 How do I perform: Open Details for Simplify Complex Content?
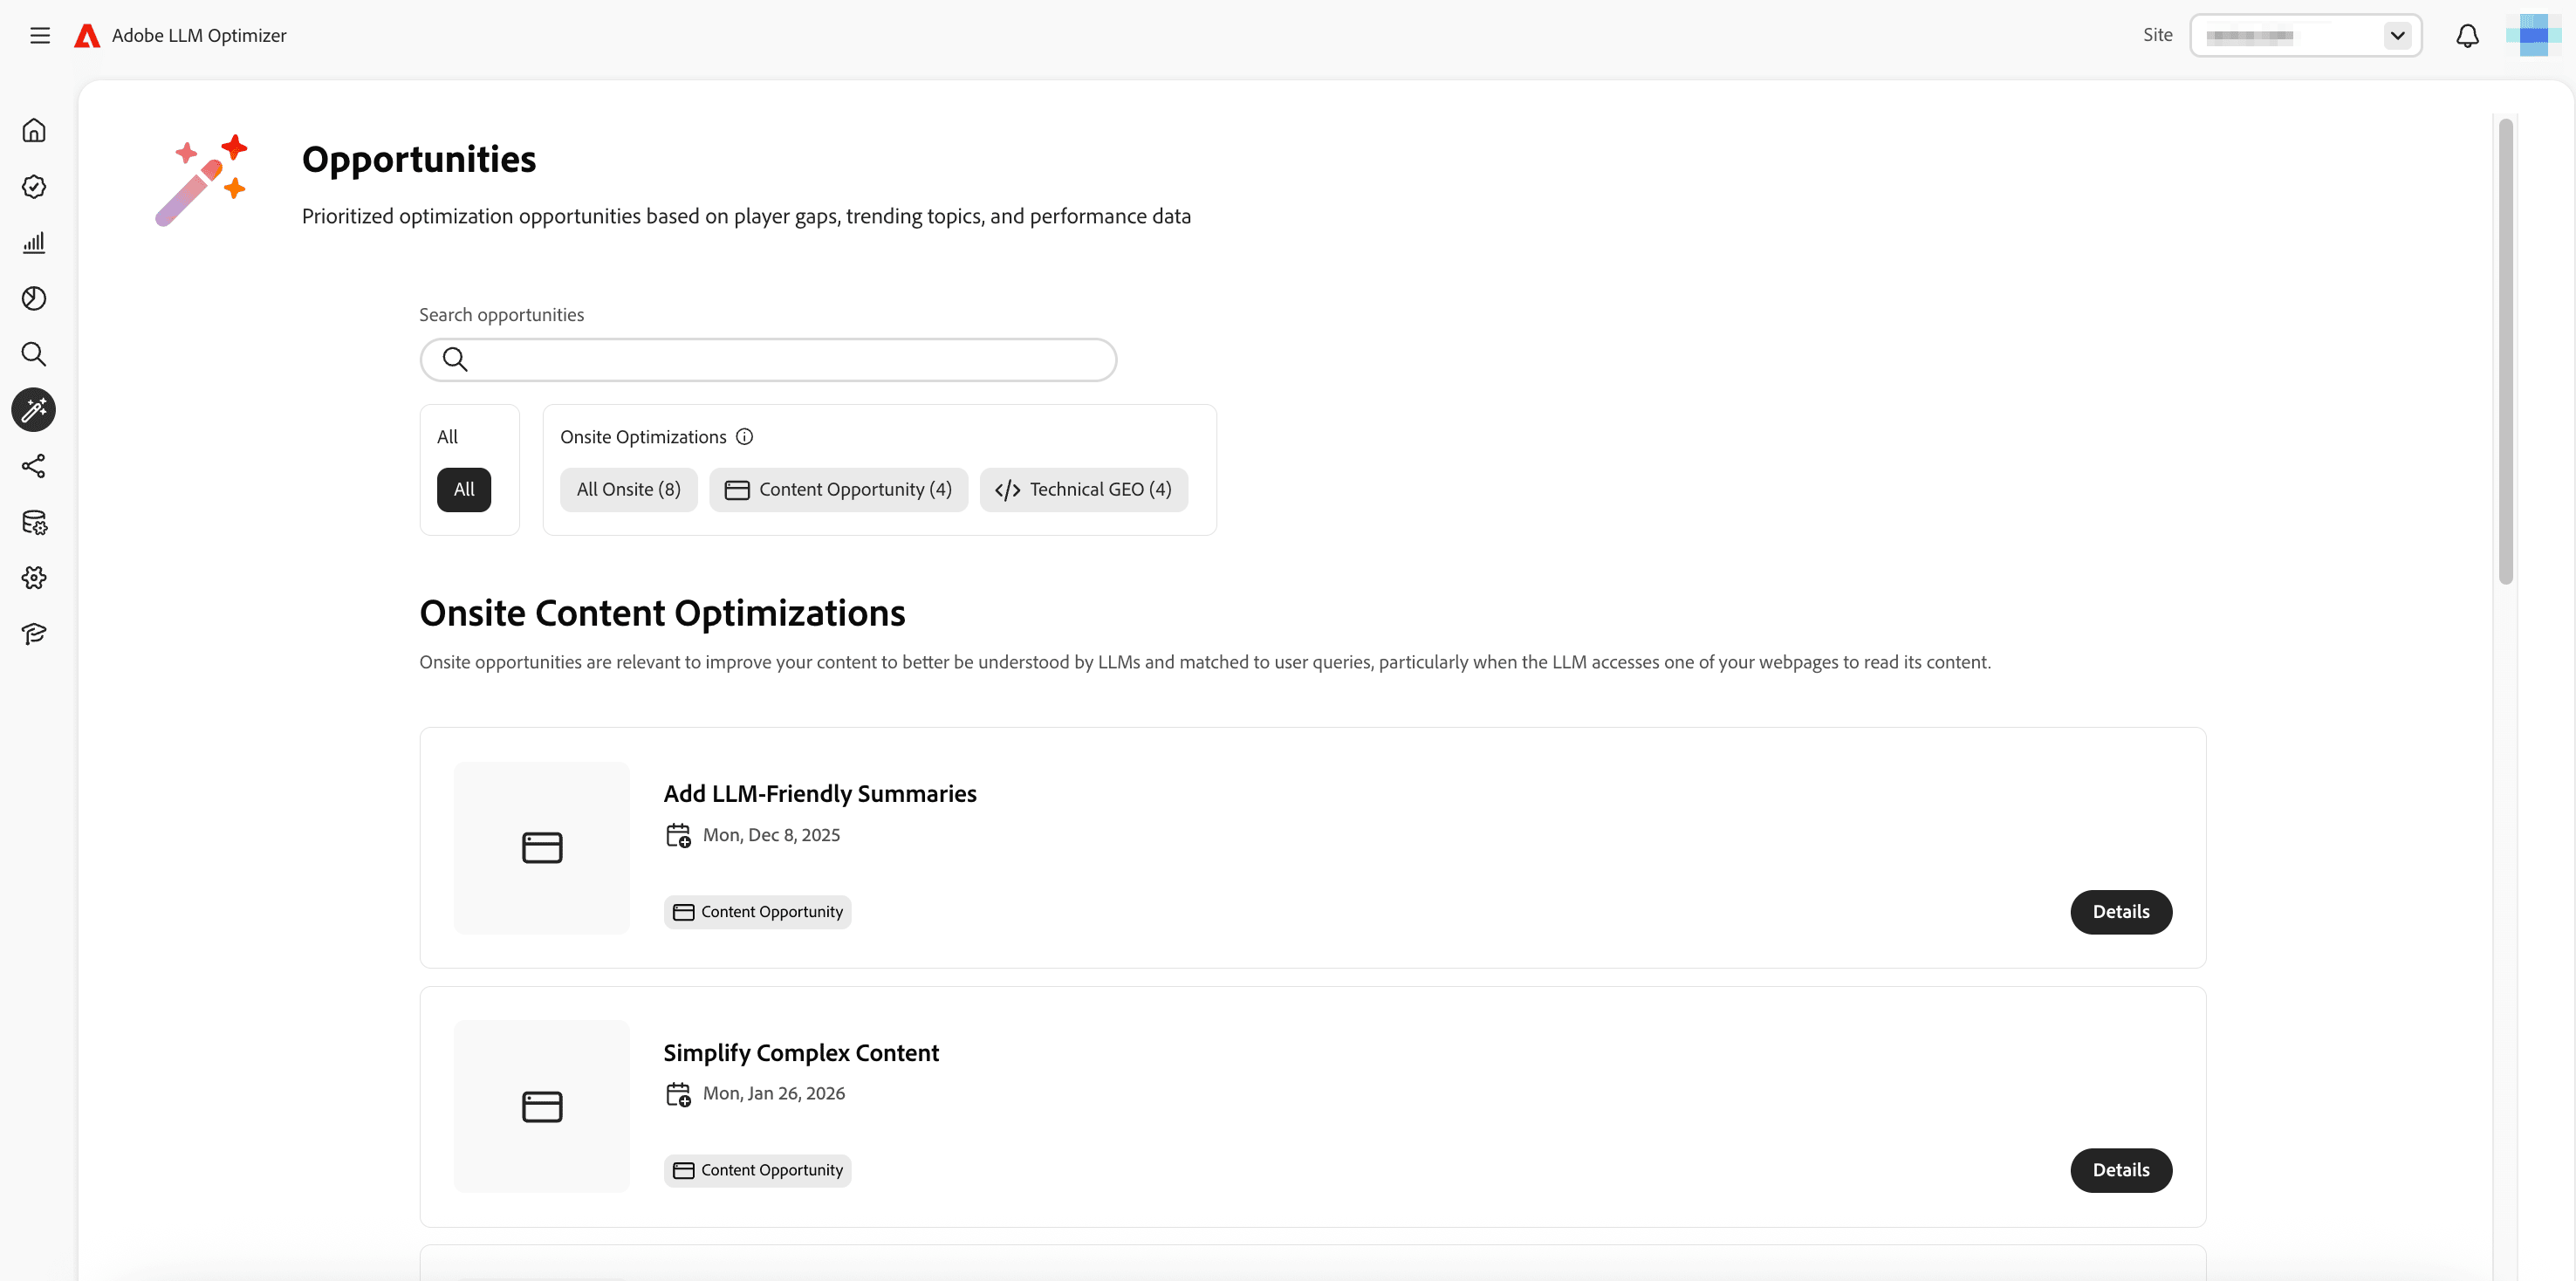pos(2120,1170)
